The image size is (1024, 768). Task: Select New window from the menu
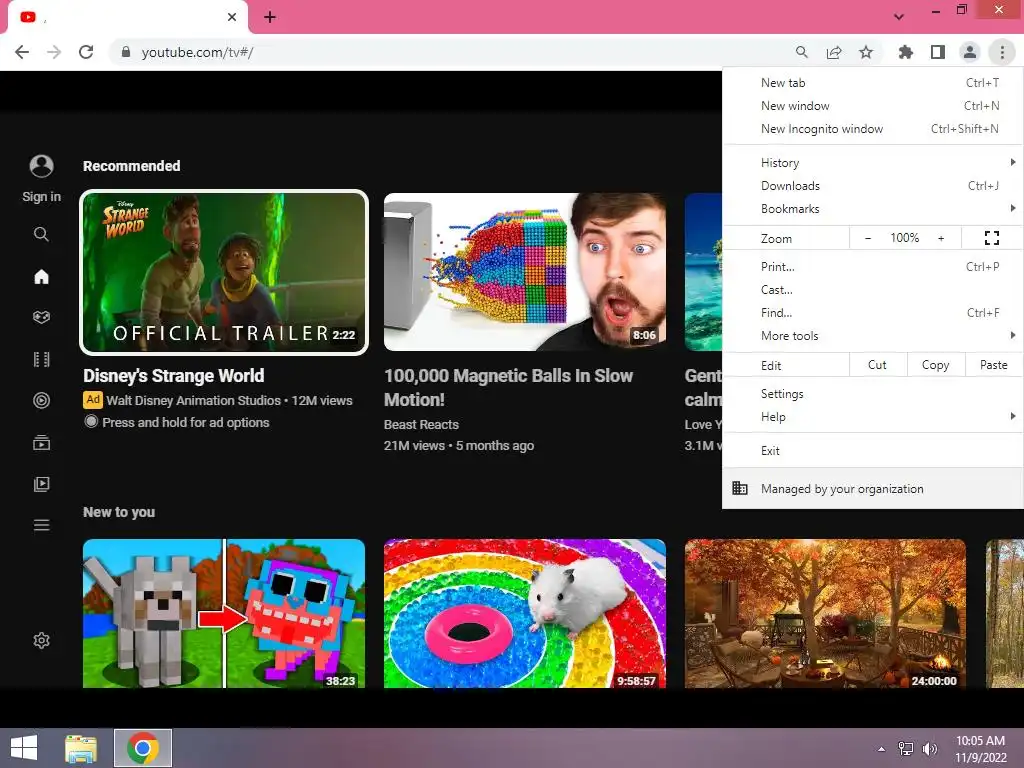(x=872, y=106)
